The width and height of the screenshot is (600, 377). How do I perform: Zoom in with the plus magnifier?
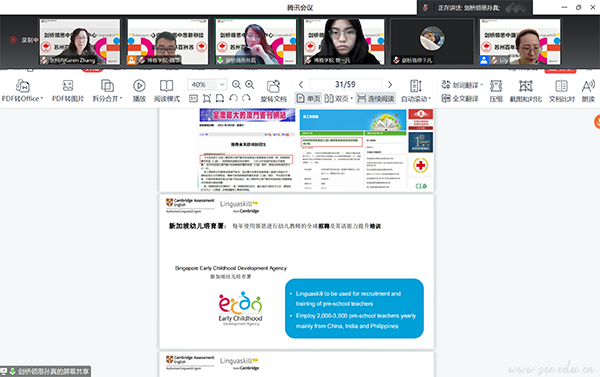(249, 85)
